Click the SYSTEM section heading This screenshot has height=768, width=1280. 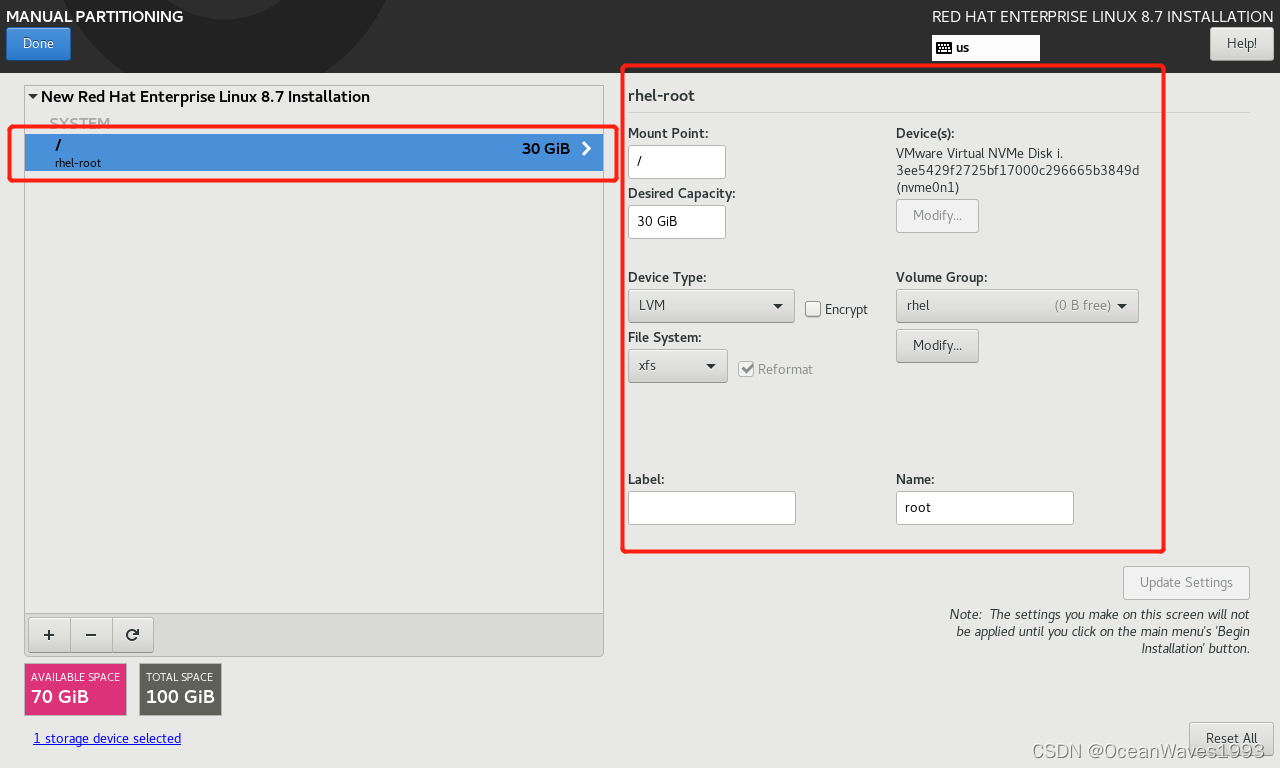click(80, 123)
